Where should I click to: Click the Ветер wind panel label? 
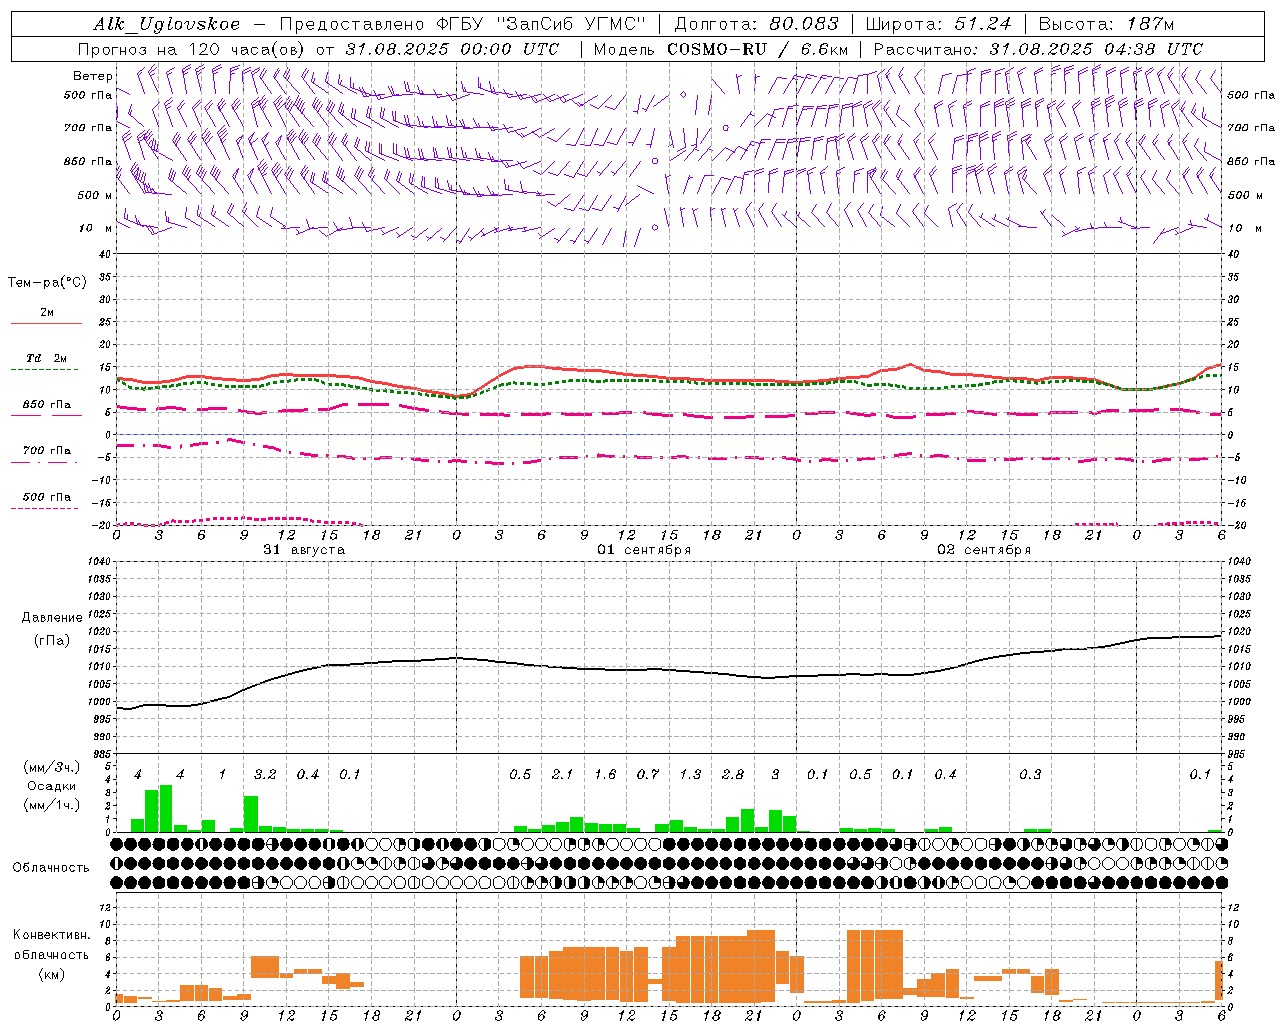tap(93, 76)
